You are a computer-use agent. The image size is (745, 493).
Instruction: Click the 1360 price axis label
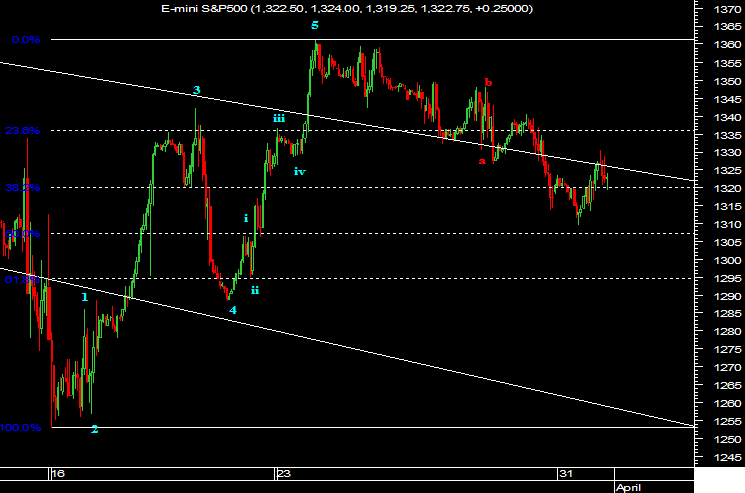click(x=727, y=45)
